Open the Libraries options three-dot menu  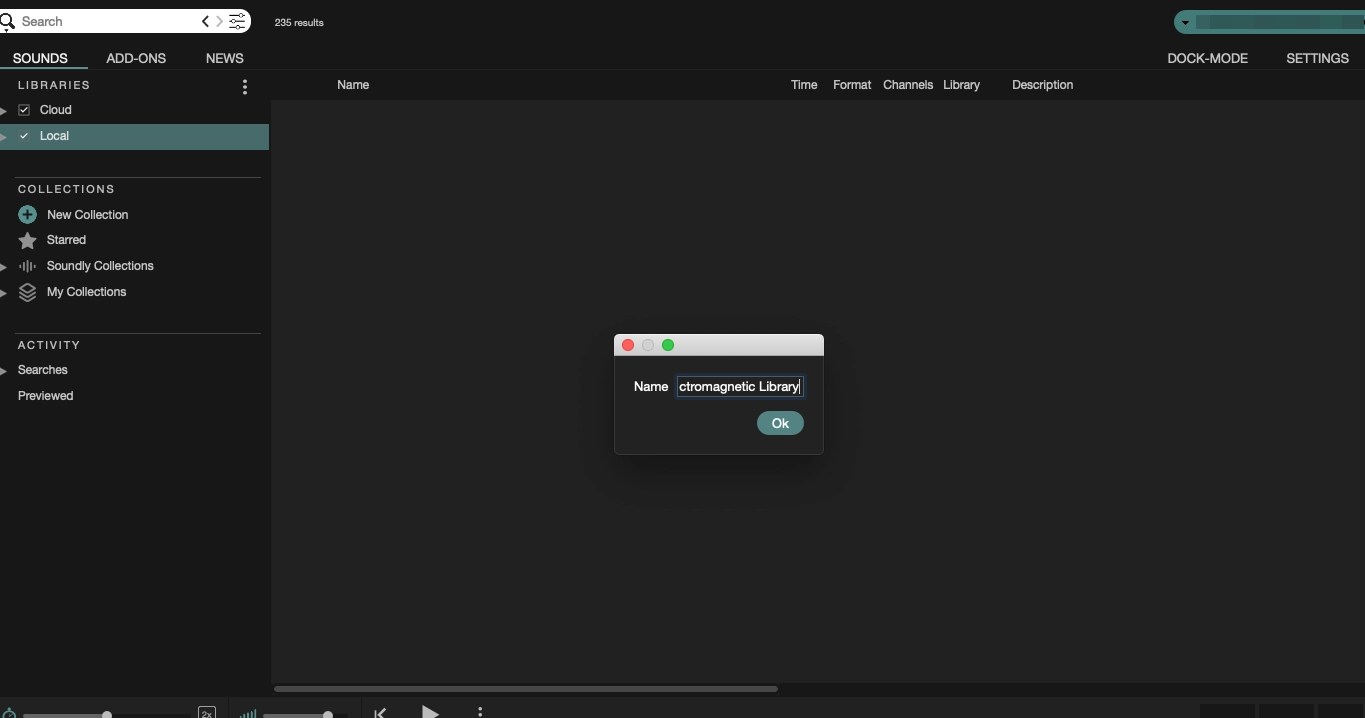(x=245, y=87)
